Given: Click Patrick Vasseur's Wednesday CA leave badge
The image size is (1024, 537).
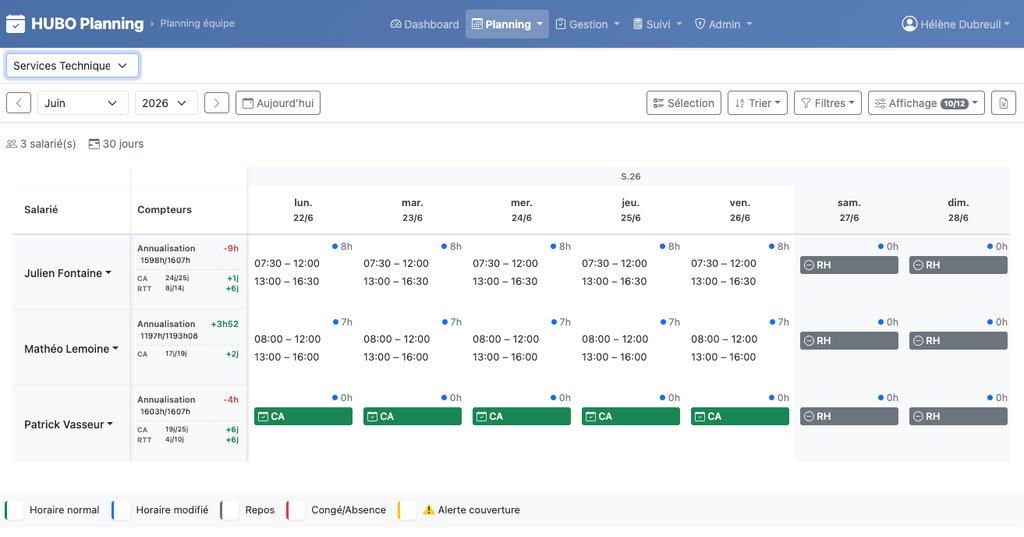Looking at the screenshot, I should coord(521,416).
